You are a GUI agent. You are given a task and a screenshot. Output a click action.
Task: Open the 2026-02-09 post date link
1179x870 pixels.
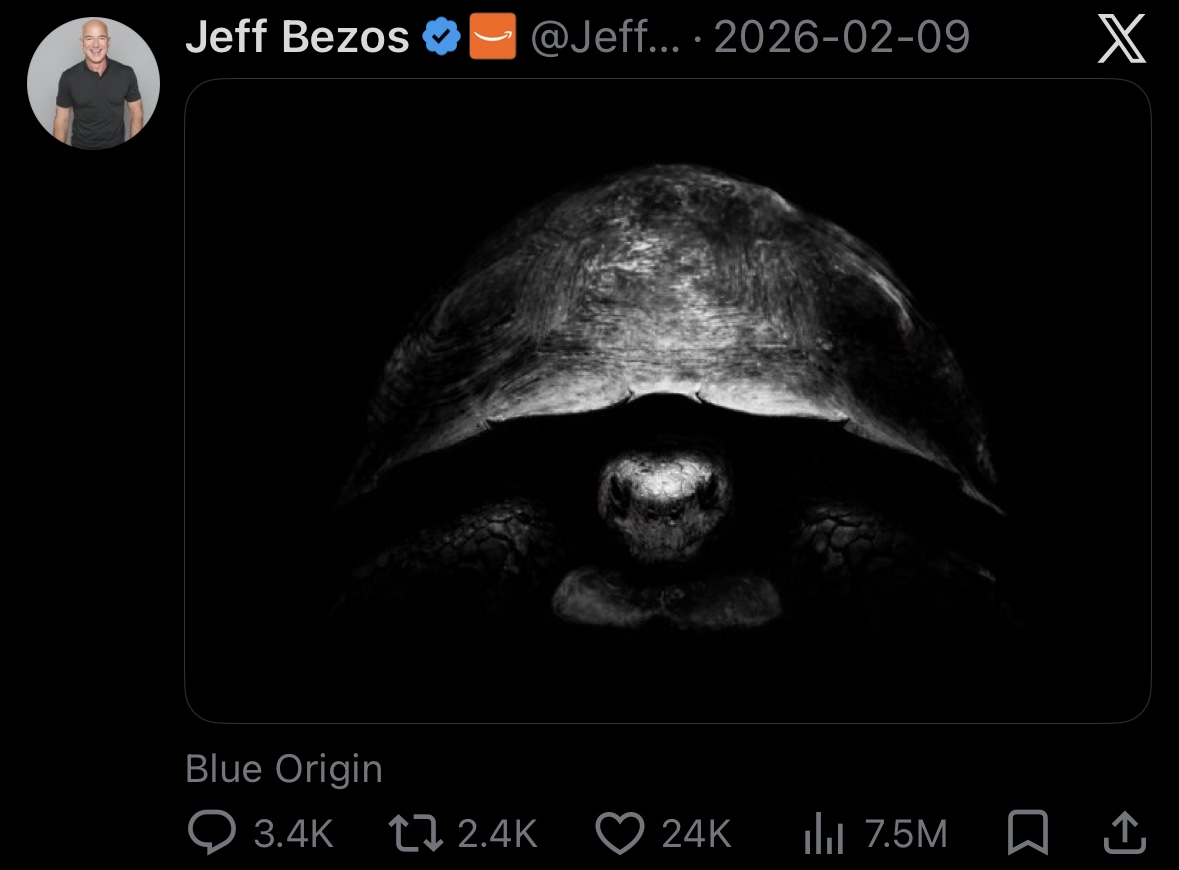[842, 37]
